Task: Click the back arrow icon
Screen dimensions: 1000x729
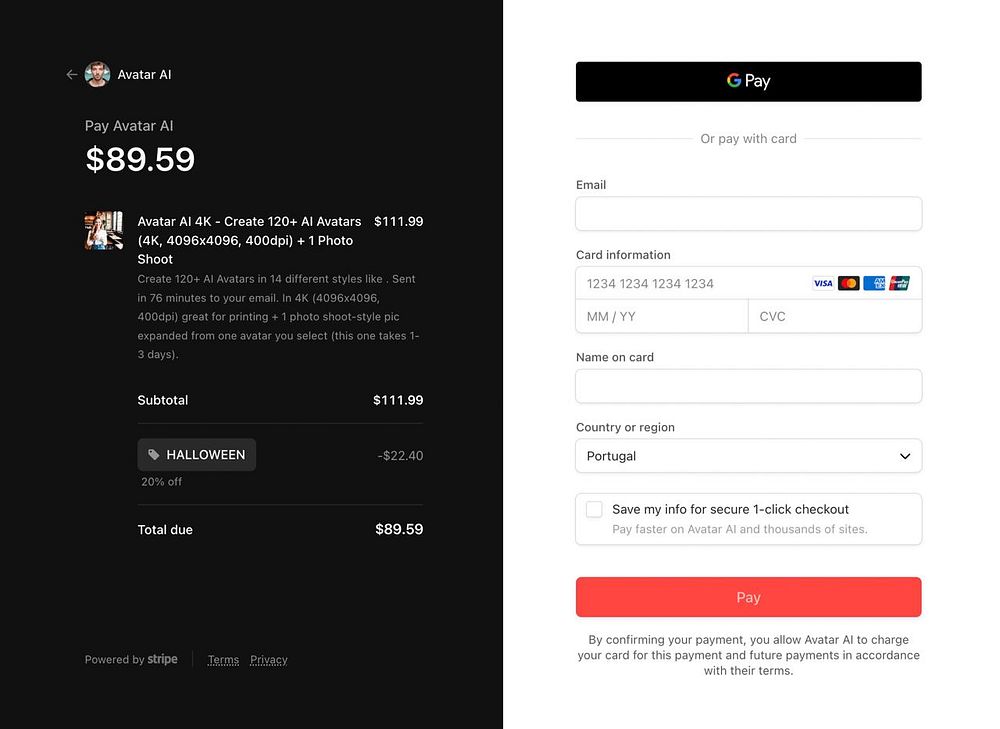Action: 71,75
